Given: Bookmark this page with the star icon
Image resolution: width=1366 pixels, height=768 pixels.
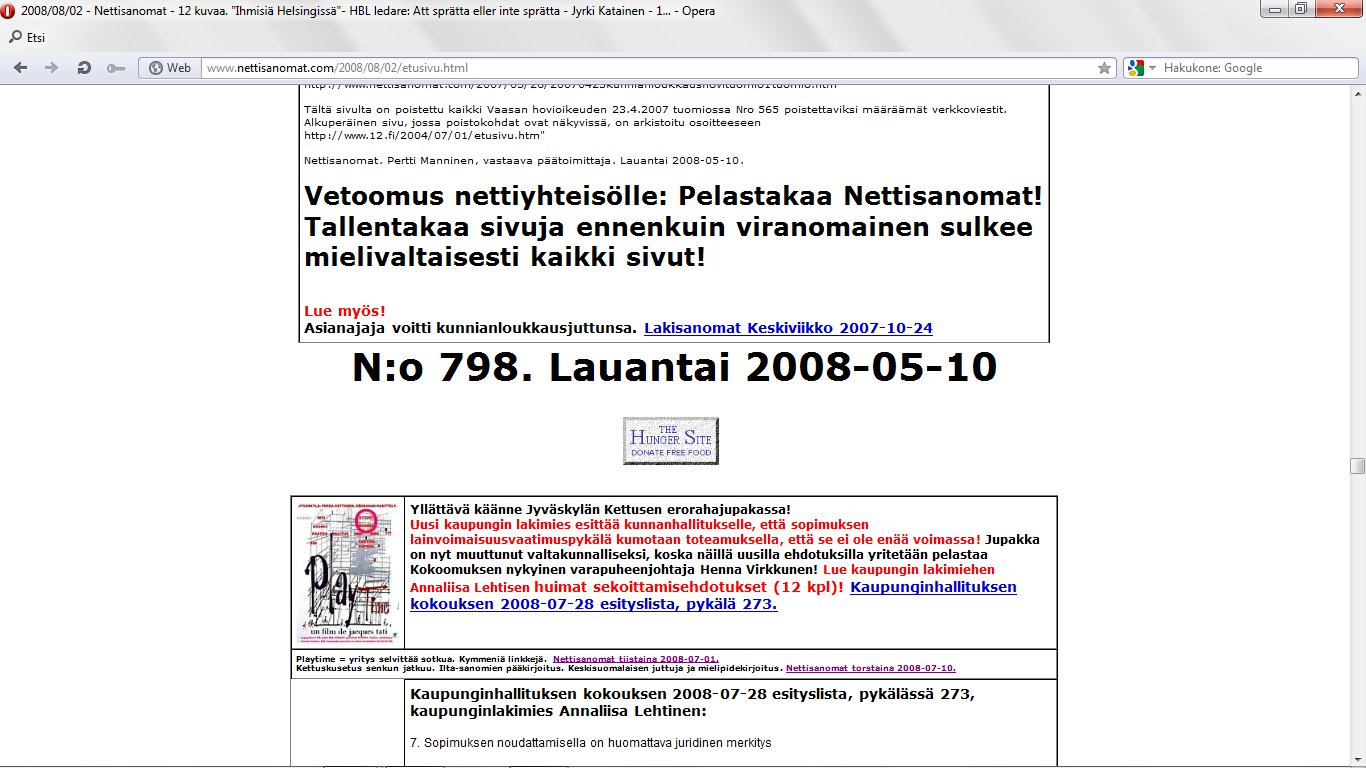Looking at the screenshot, I should (1104, 68).
